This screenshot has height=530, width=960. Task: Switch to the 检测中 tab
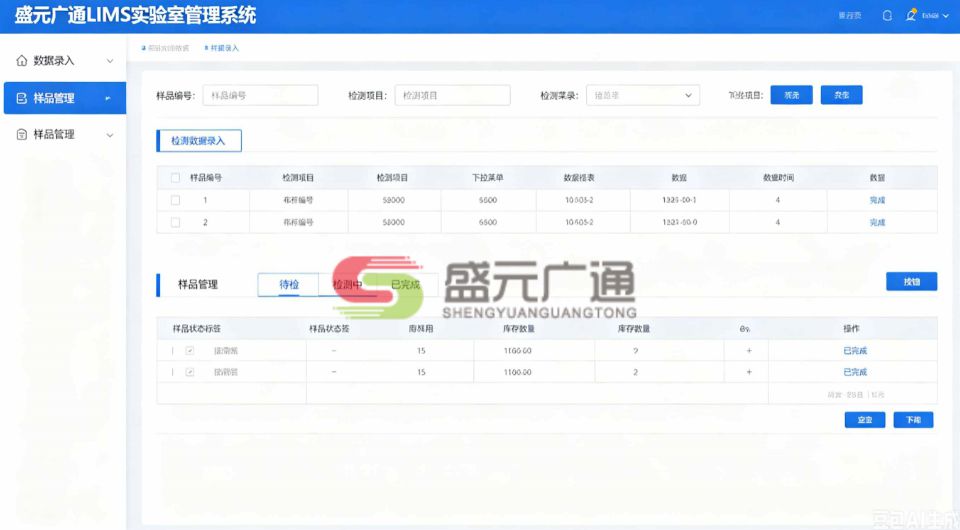347,285
